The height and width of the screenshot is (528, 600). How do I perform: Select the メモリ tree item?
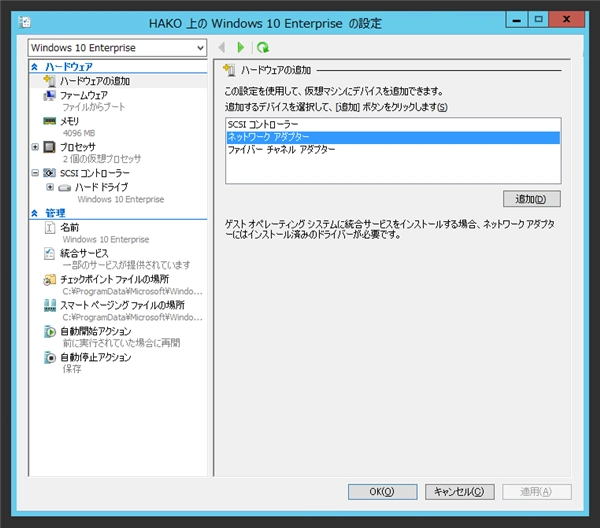[69, 121]
